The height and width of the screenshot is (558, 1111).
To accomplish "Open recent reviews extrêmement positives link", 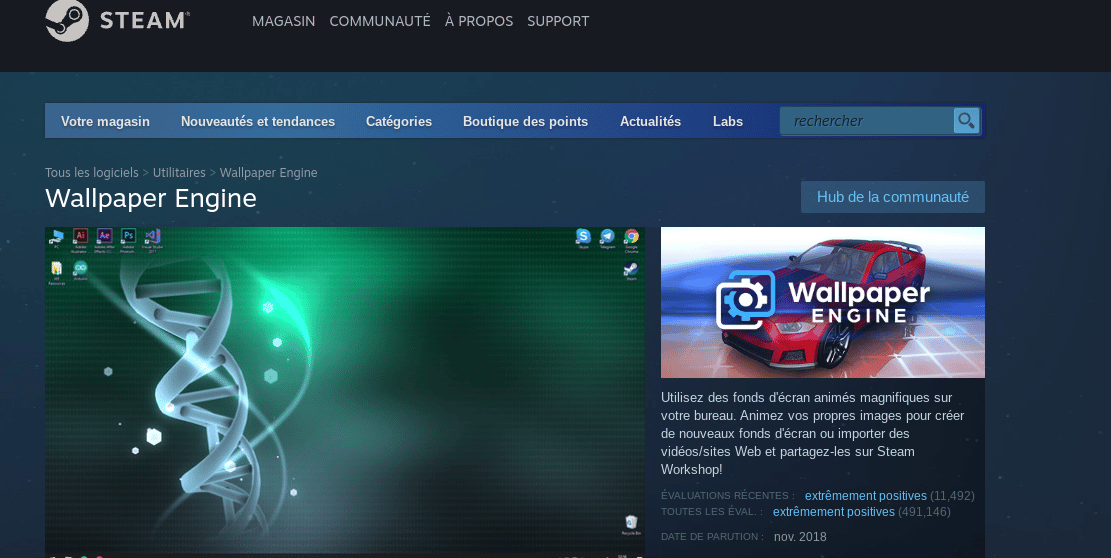I will click(x=865, y=496).
